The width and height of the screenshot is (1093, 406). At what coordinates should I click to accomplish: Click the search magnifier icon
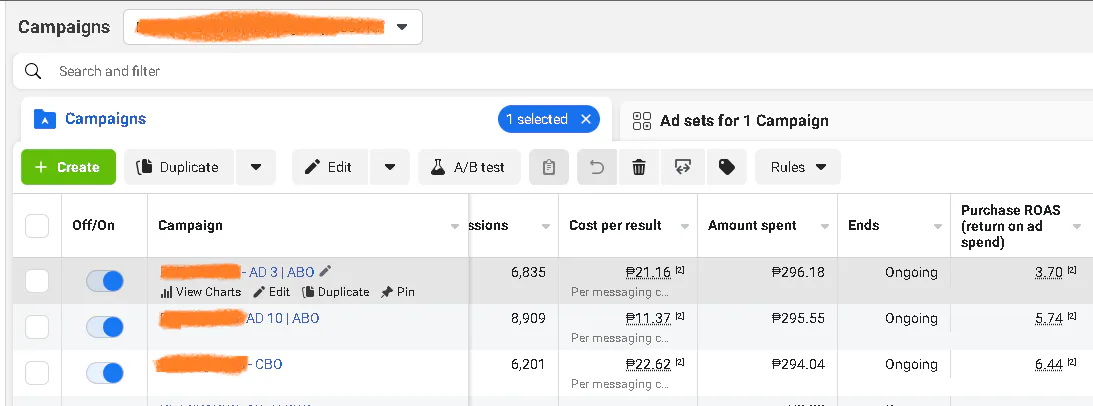(33, 71)
